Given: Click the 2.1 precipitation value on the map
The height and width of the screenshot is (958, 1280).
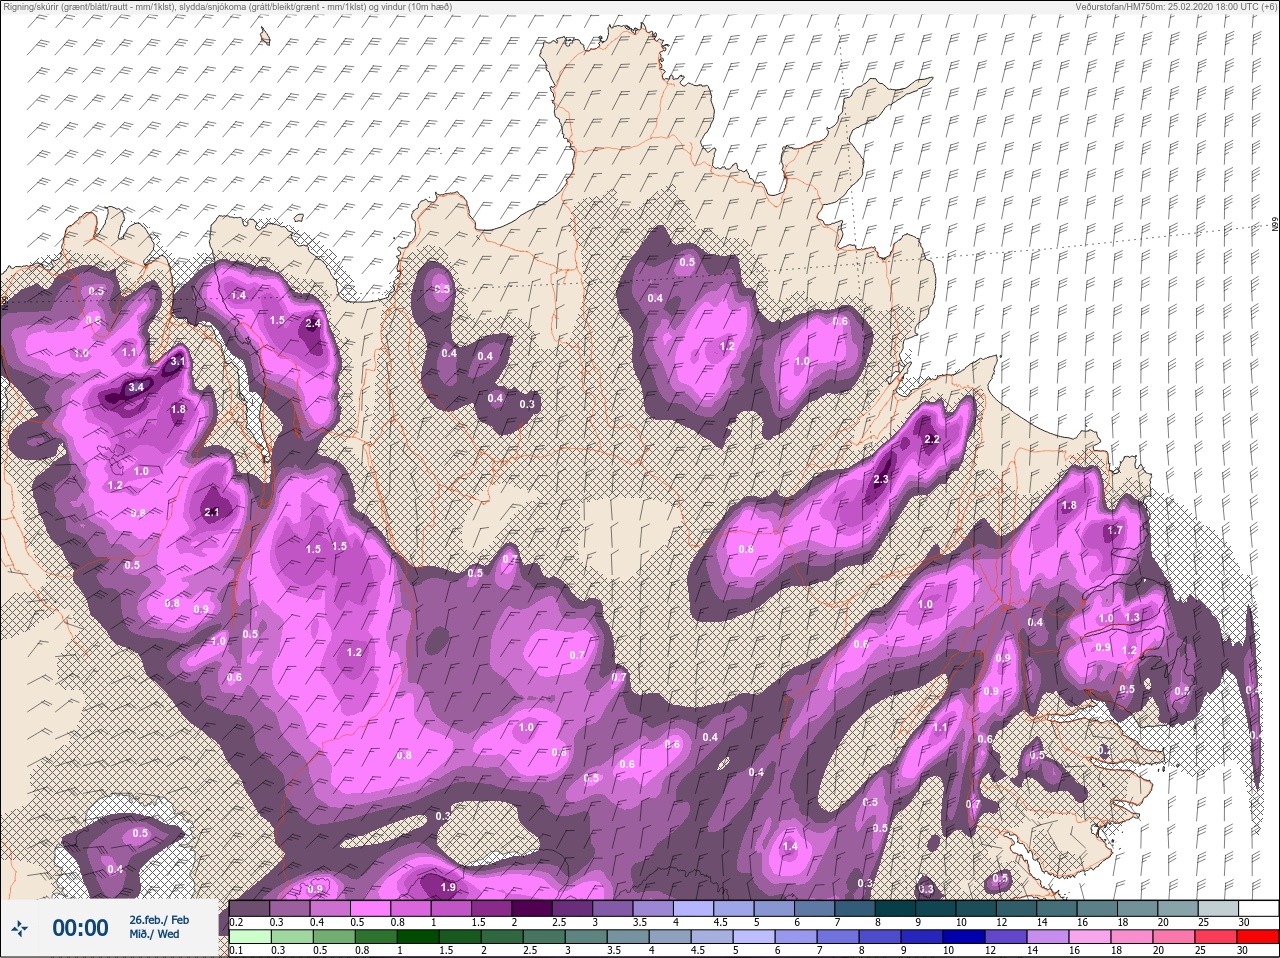Looking at the screenshot, I should coord(211,512).
